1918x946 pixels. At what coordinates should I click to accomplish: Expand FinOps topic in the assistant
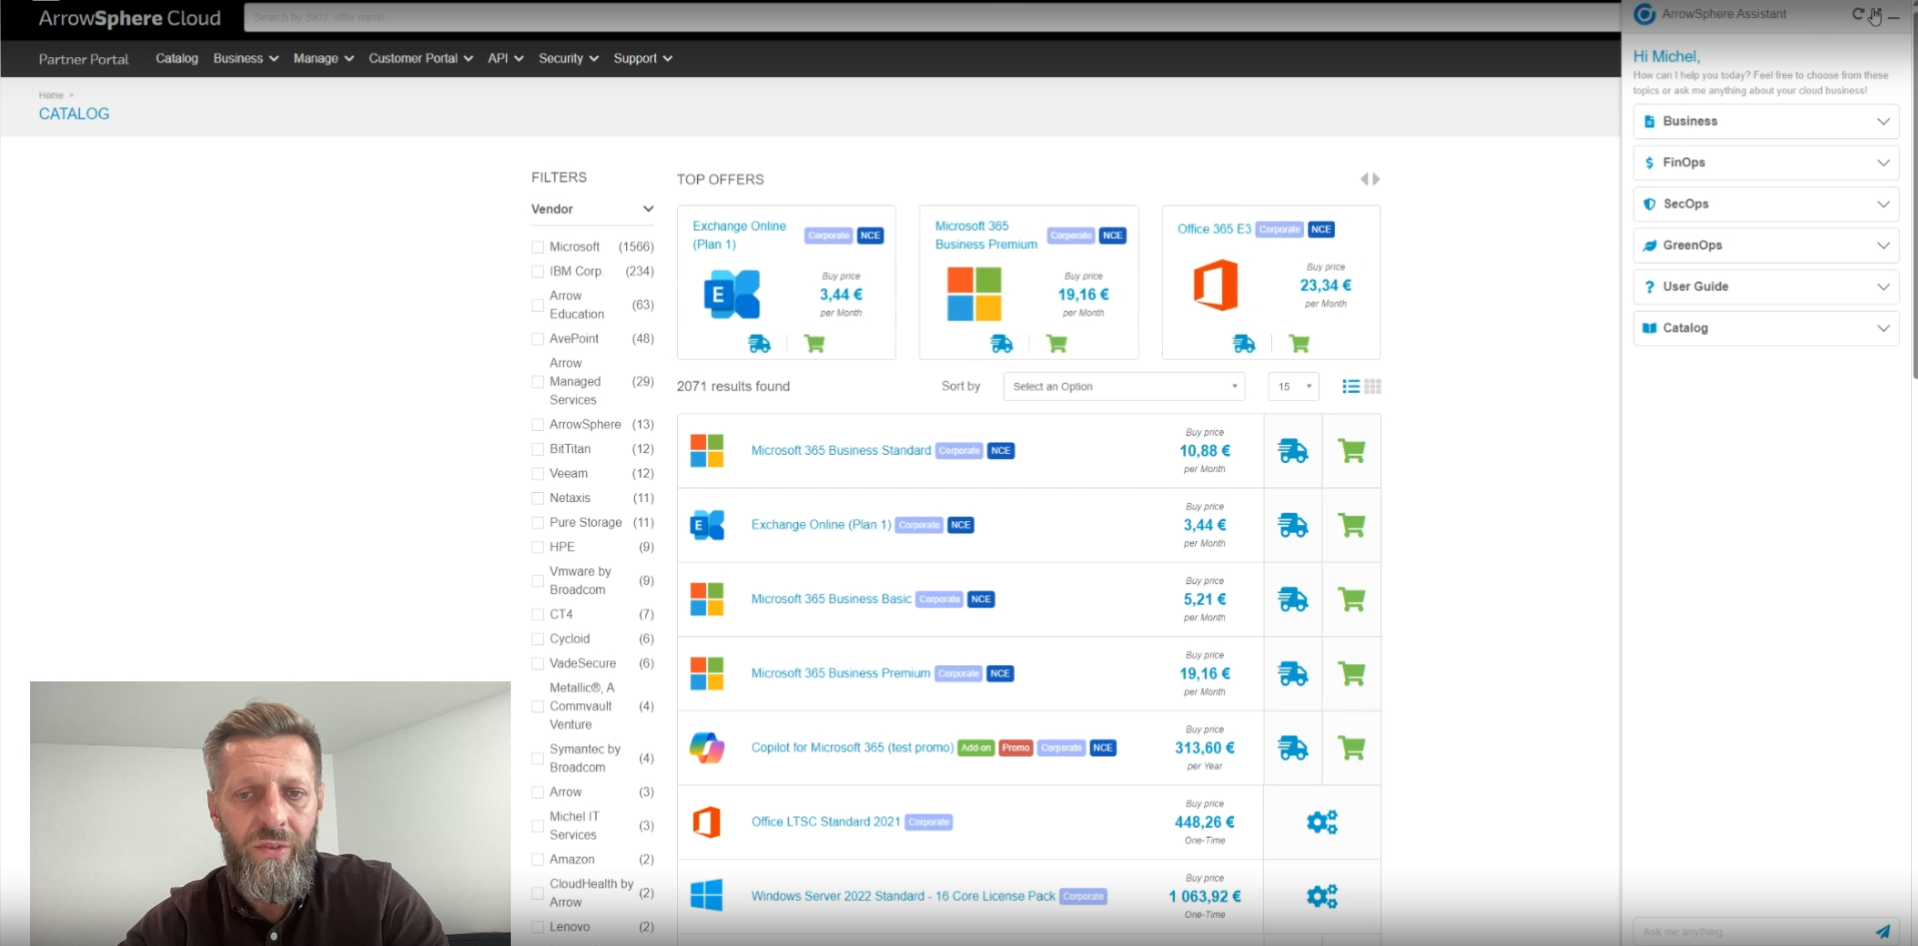[x=1766, y=162]
